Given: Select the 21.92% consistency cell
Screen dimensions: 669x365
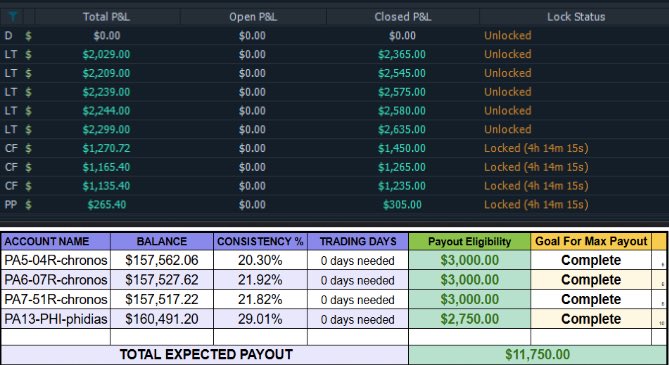Looking at the screenshot, I should [x=260, y=280].
